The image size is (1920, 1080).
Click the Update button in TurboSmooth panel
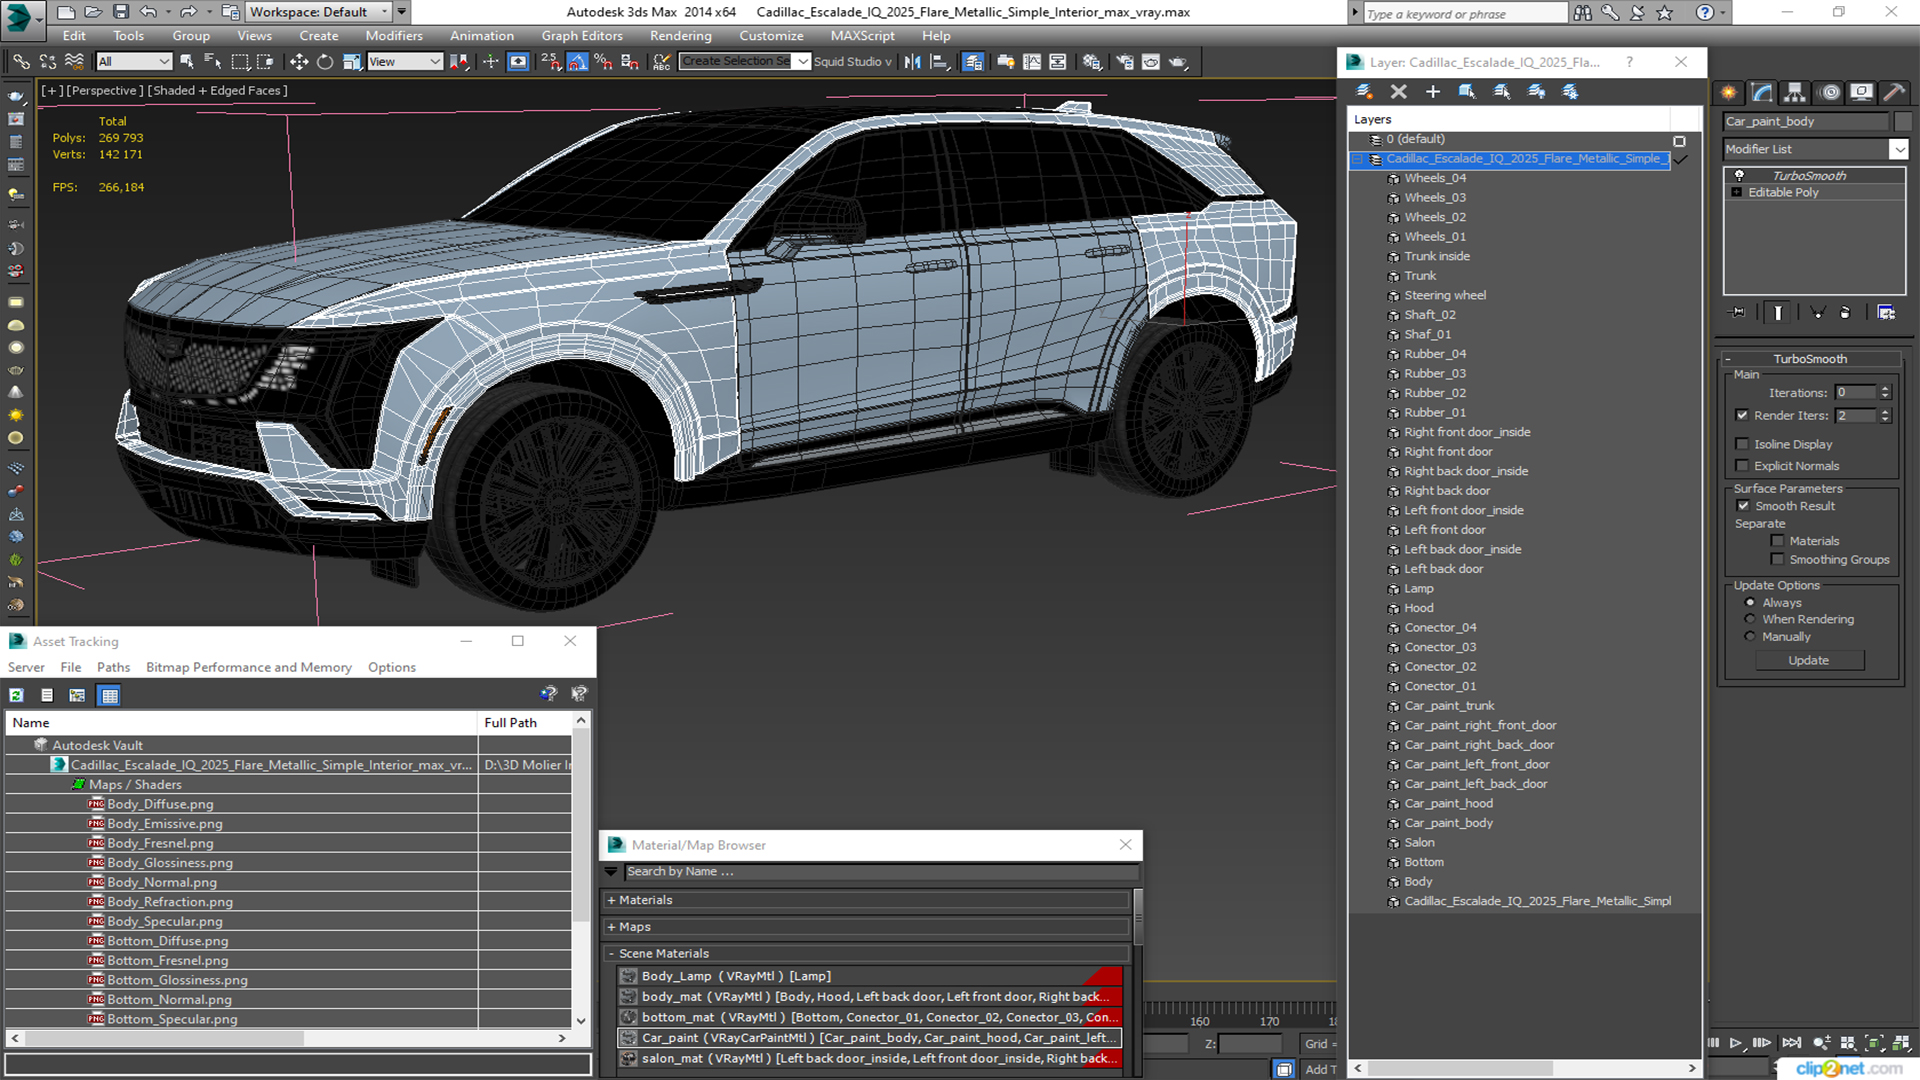1809,659
